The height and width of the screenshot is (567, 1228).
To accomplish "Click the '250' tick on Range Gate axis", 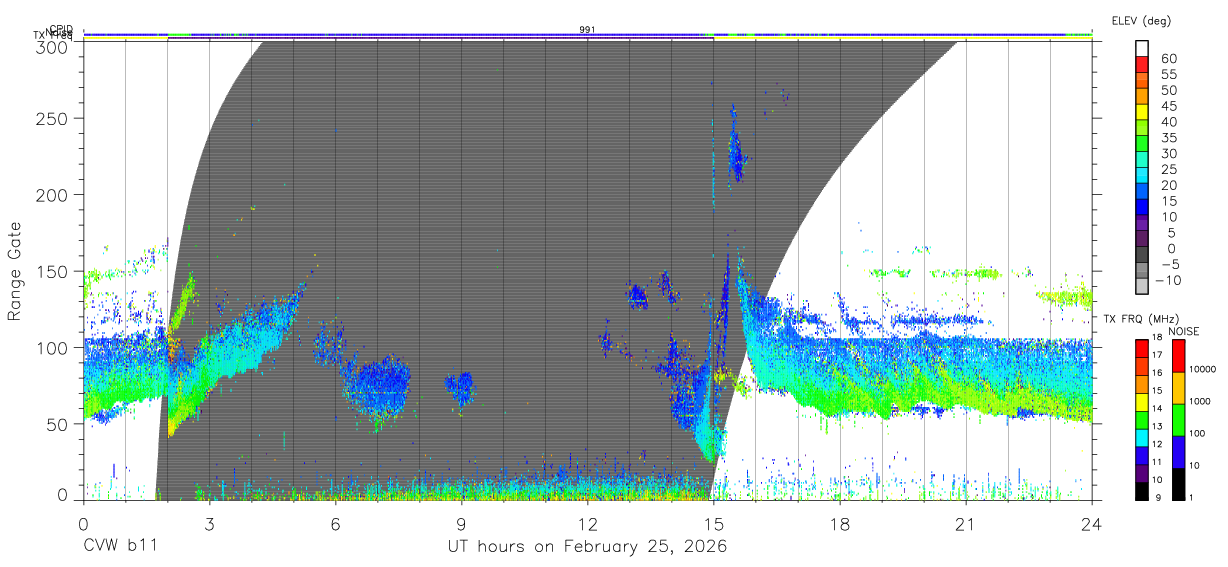I will pyautogui.click(x=50, y=118).
